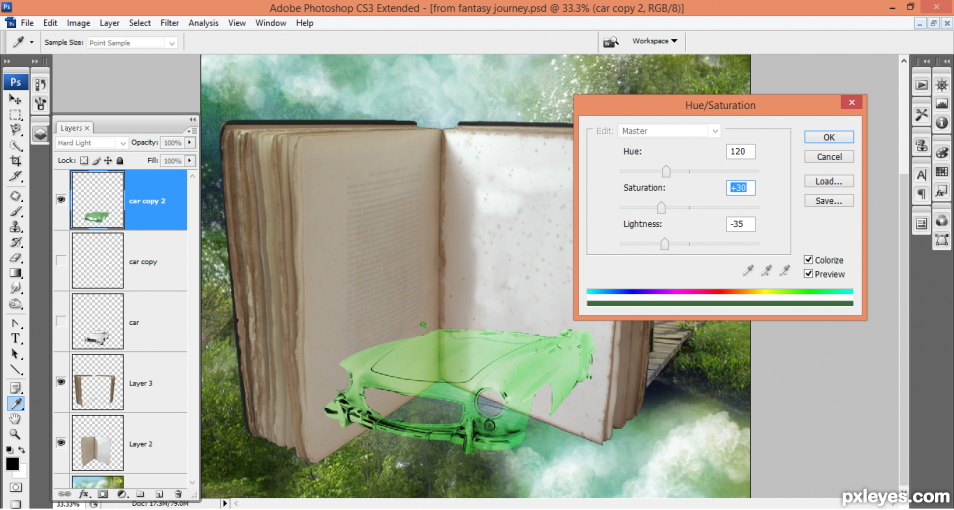Uncheck the Preview checkbox
The image size is (954, 510).
[809, 274]
